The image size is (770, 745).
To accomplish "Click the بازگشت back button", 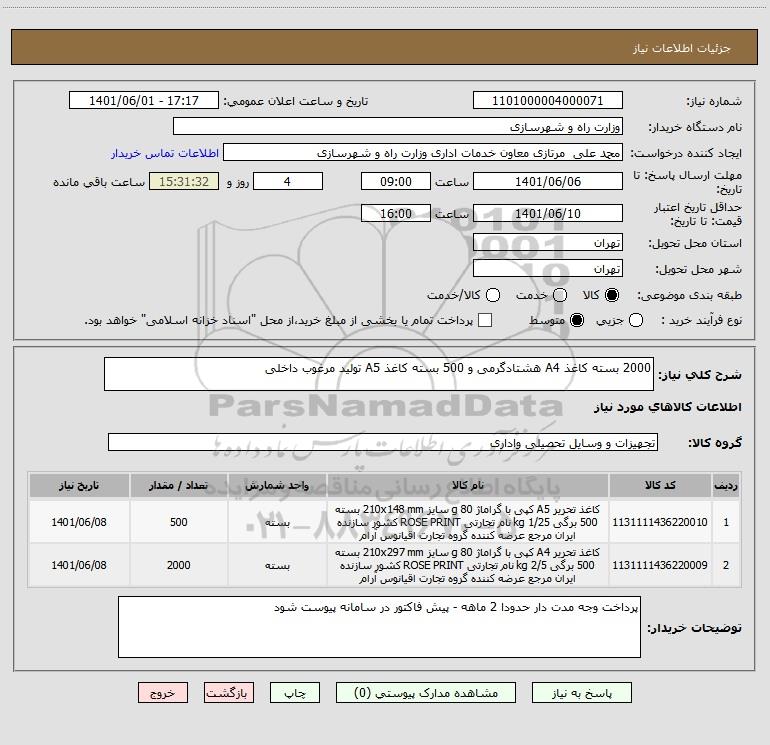I will tap(229, 692).
